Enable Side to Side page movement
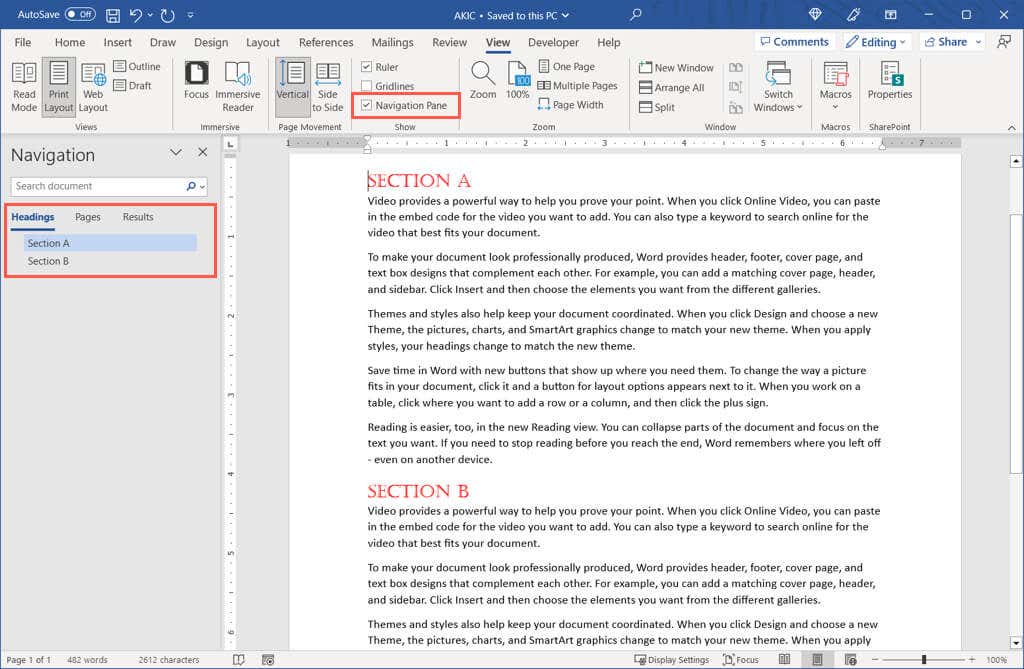1024x669 pixels. (x=327, y=87)
